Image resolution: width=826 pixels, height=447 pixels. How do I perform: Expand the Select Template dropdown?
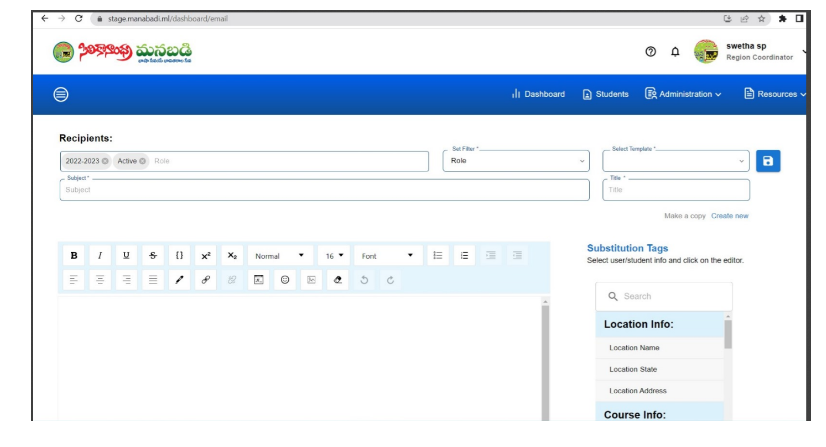point(675,162)
